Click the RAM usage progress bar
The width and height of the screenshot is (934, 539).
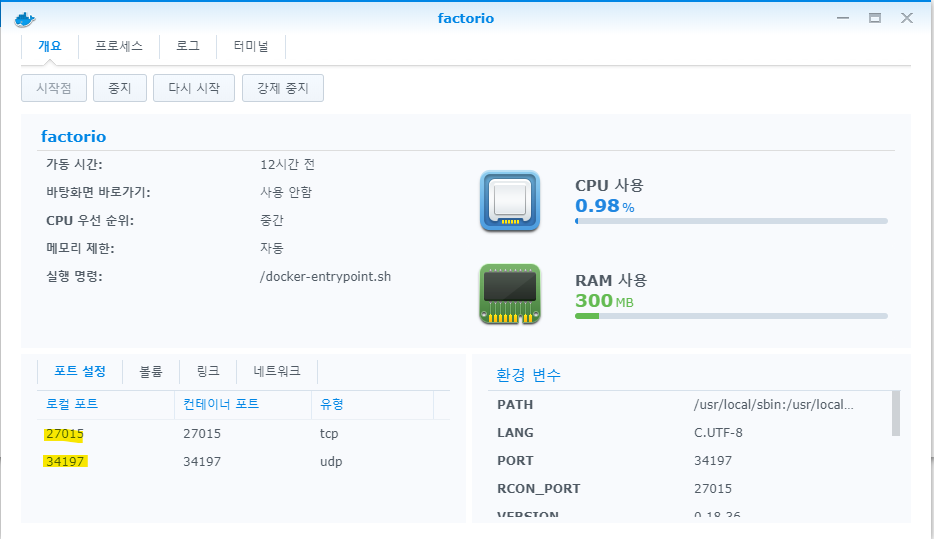(x=731, y=316)
